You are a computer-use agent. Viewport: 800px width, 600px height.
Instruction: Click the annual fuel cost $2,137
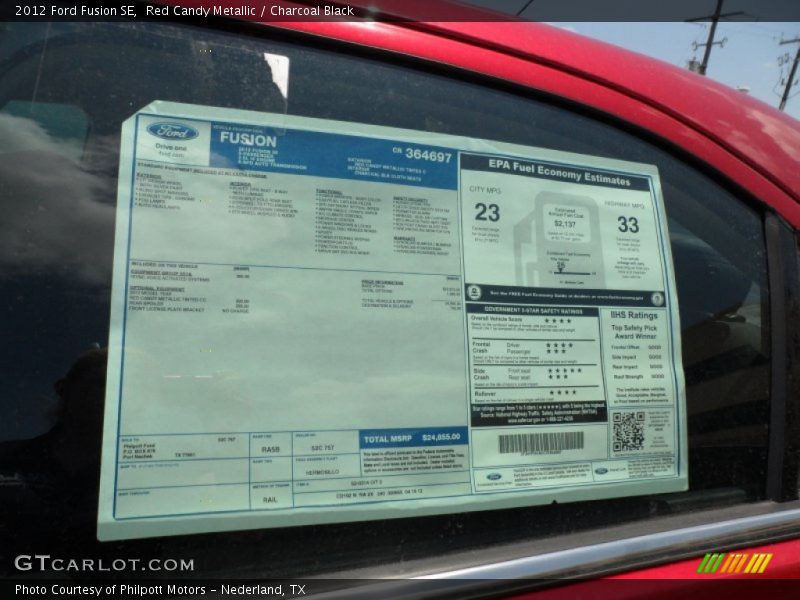[x=565, y=224]
